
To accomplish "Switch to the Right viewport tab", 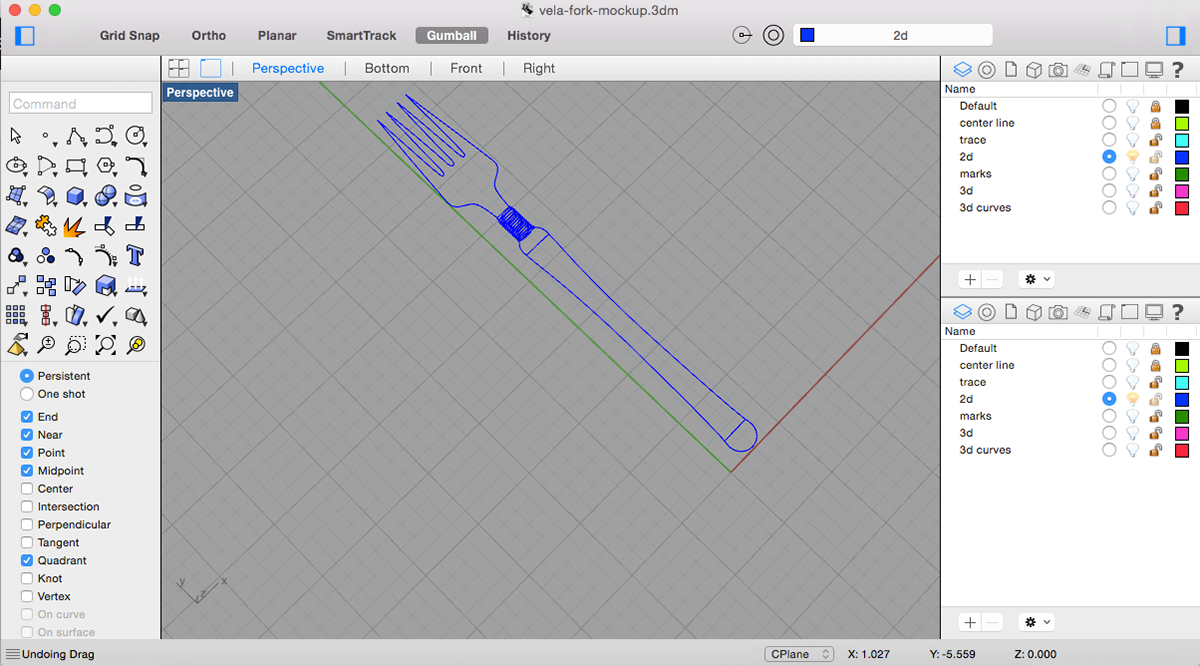I will (x=539, y=68).
